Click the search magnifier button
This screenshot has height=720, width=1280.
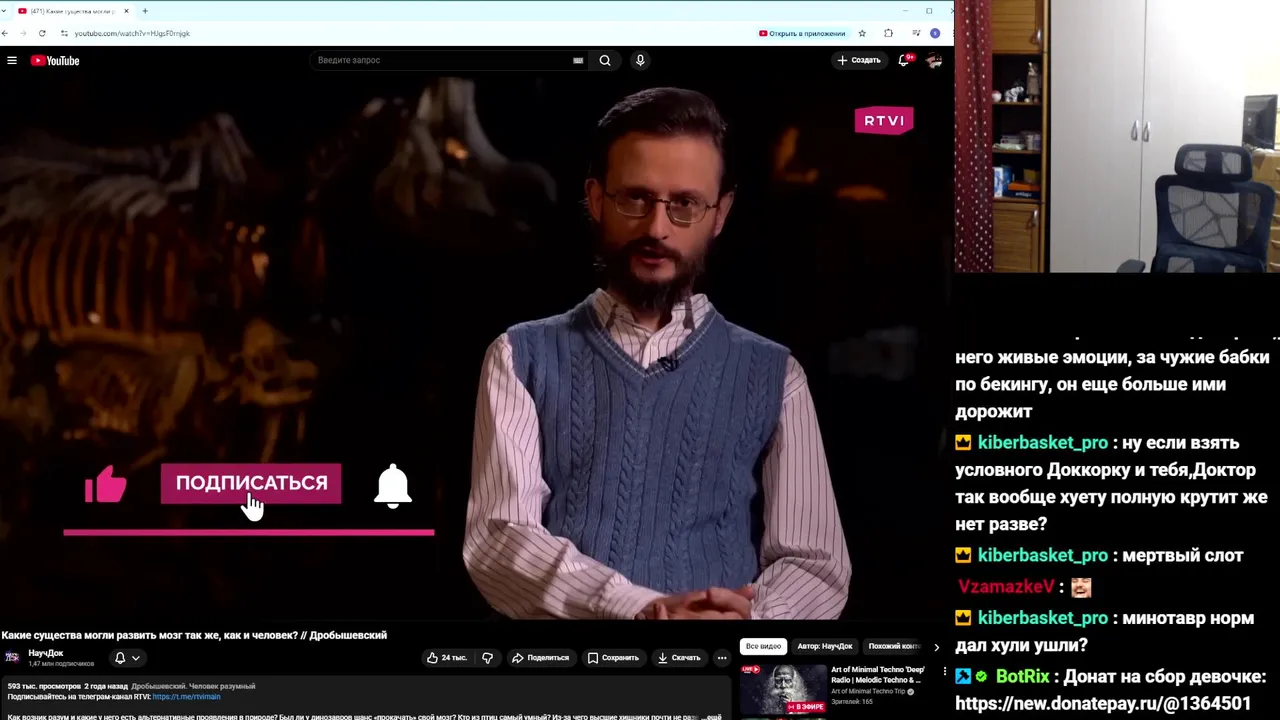point(605,60)
